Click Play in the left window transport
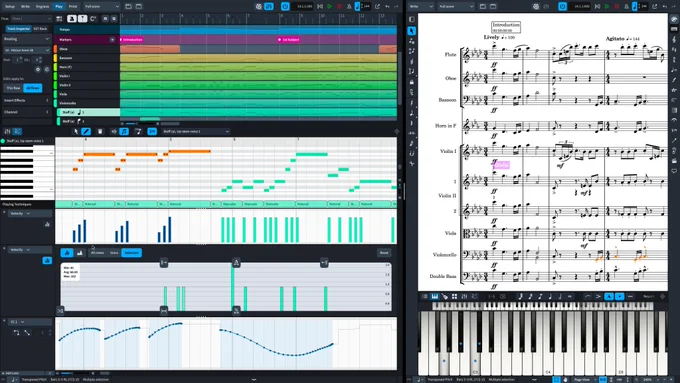The height and width of the screenshot is (383, 680). (330, 7)
